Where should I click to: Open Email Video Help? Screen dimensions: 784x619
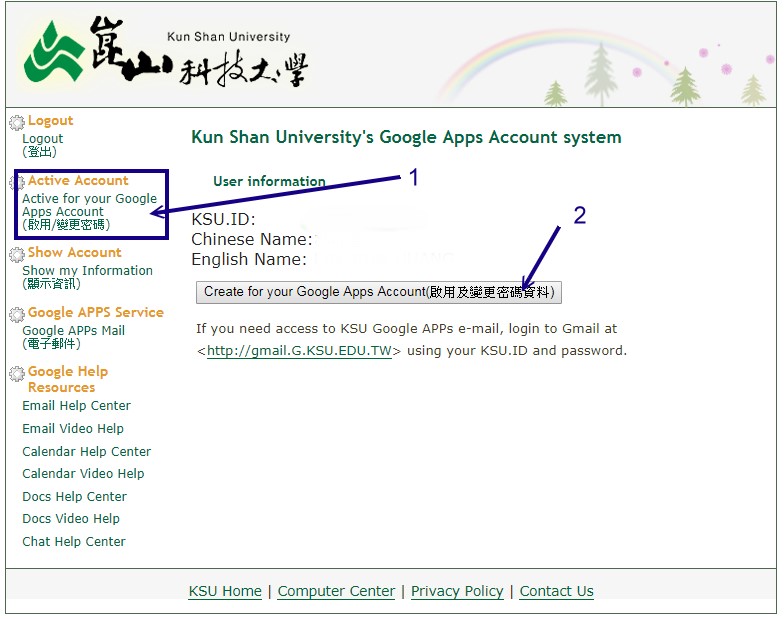(x=72, y=428)
